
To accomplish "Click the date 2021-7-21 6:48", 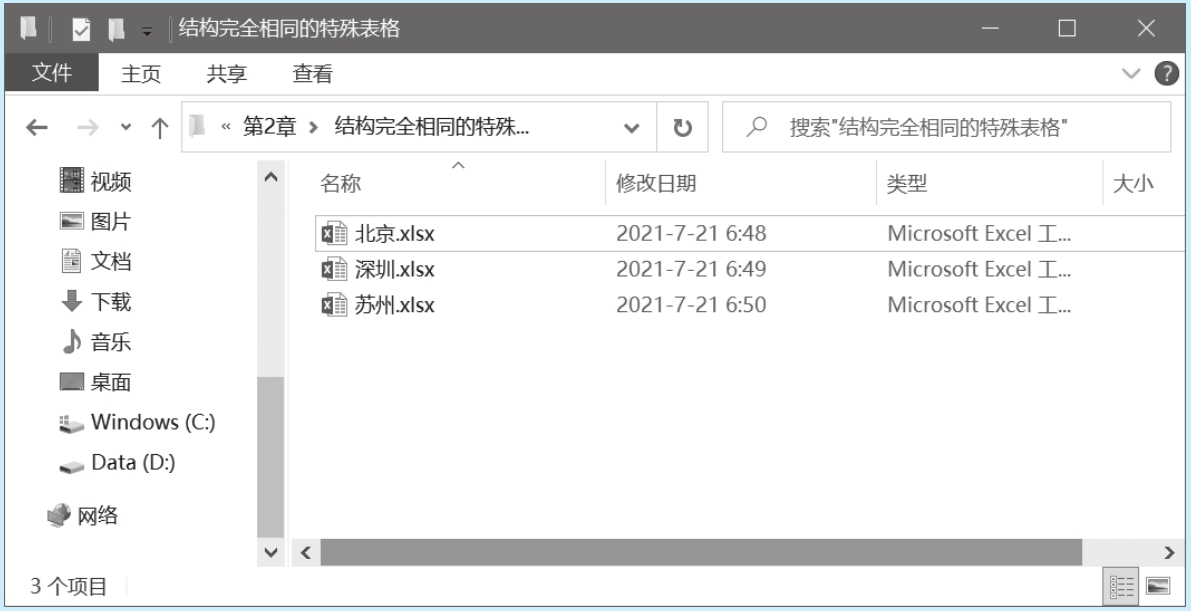I will [x=691, y=233].
